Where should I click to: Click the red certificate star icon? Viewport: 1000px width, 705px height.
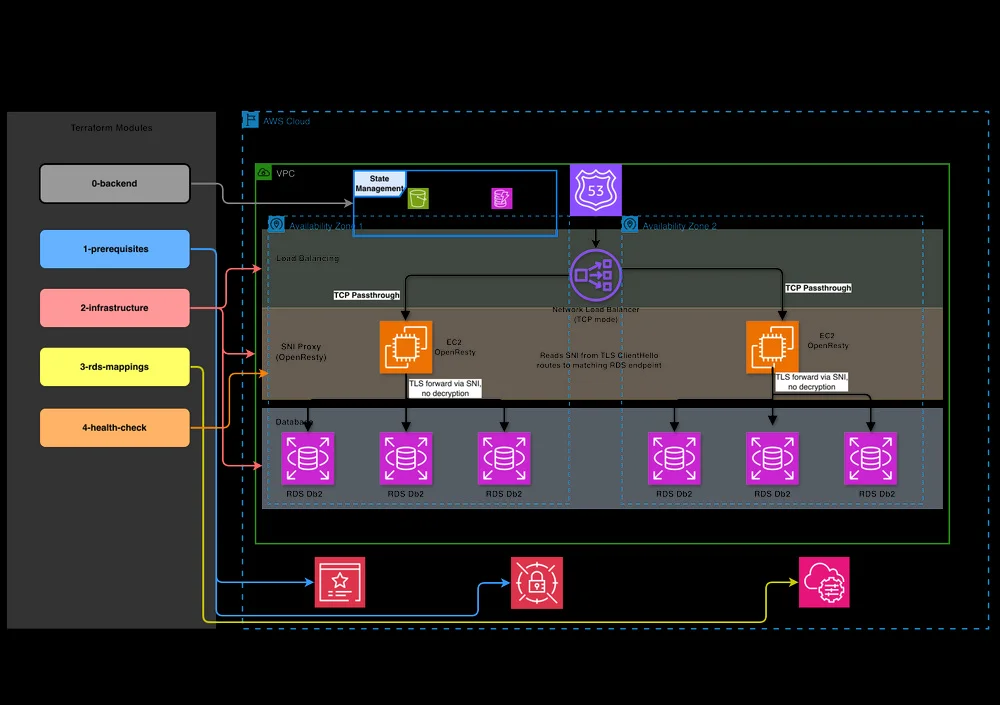340,582
